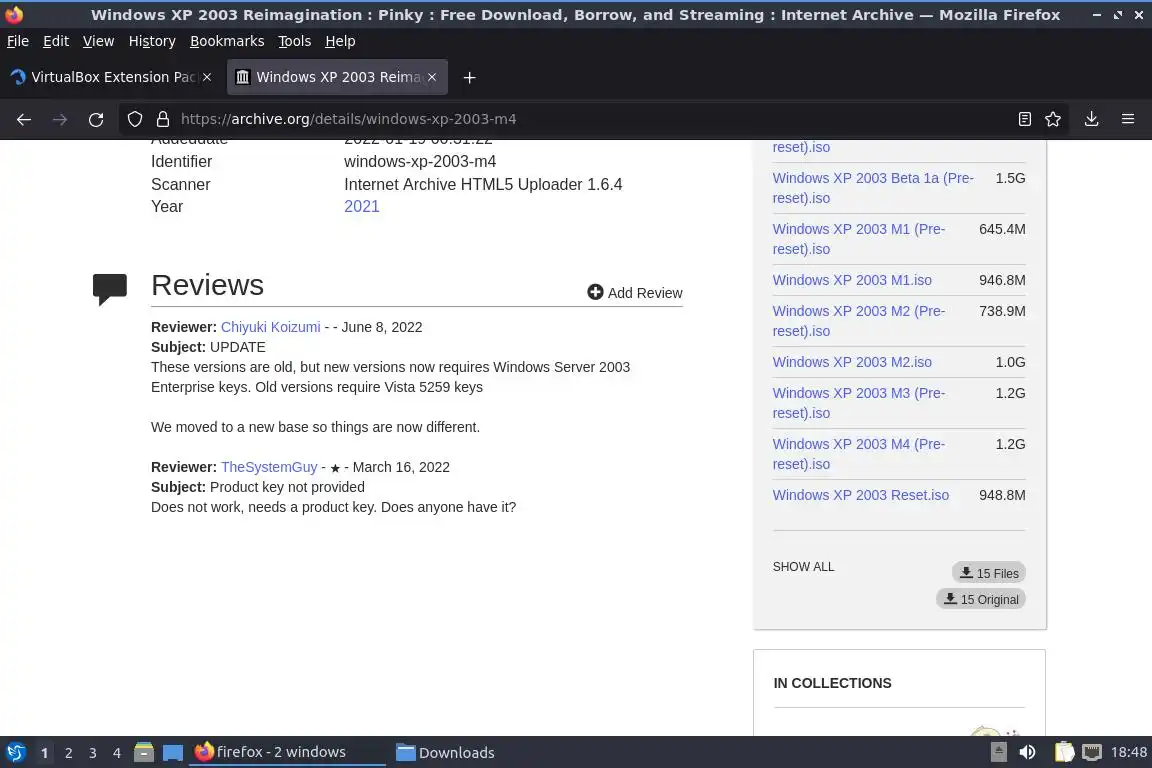Download Windows XP 2003 Beta 1a (Pre-reset).iso
This screenshot has height=768, width=1152.
pos(873,188)
